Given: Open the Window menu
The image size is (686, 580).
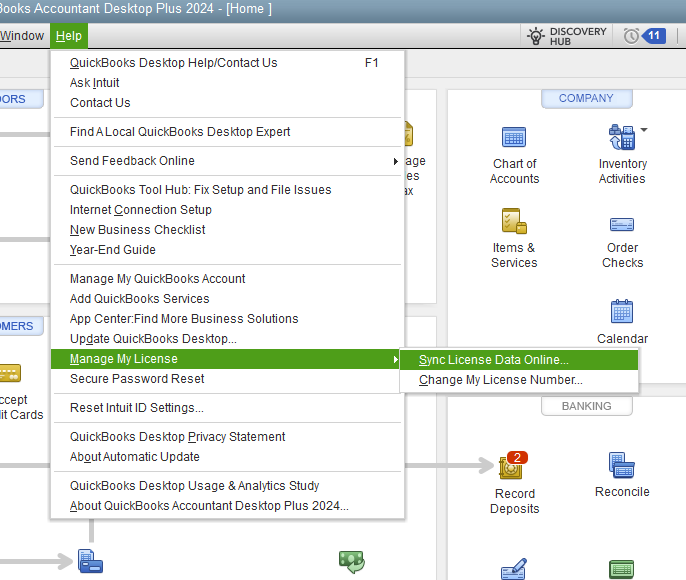Looking at the screenshot, I should coord(22,36).
